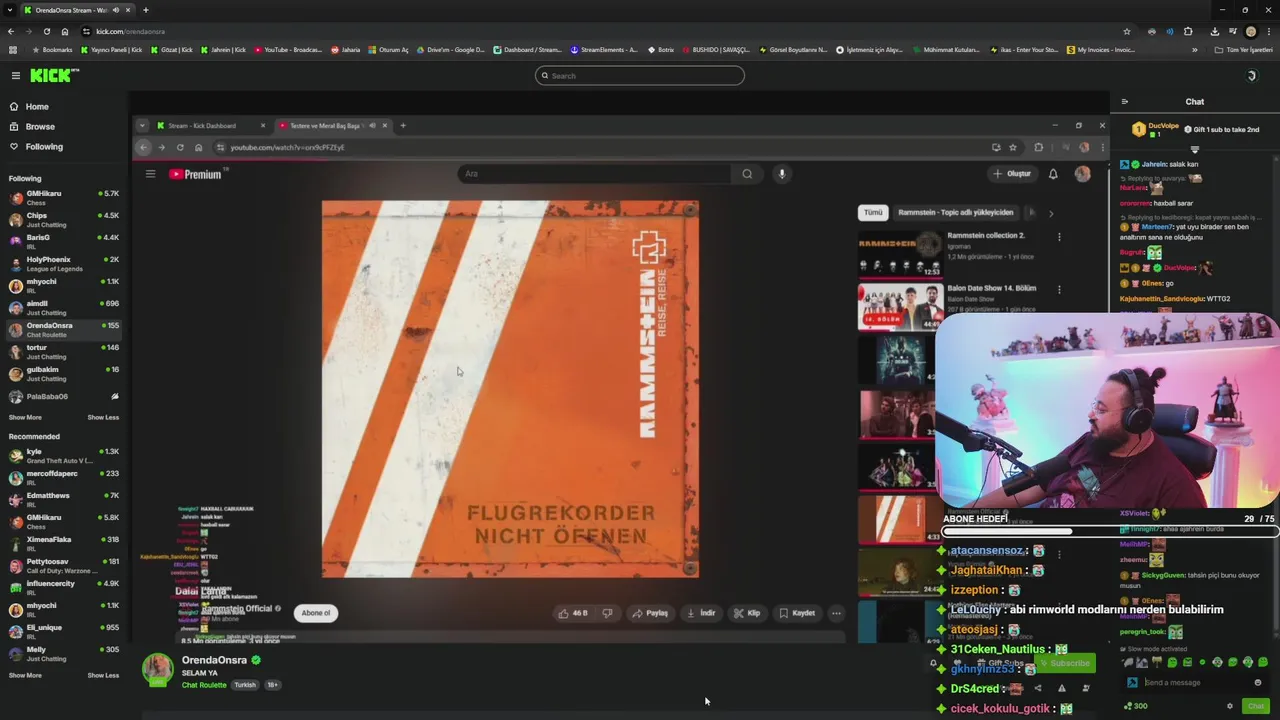Dislike the YouTube video
The height and width of the screenshot is (720, 1280).
[x=607, y=613]
